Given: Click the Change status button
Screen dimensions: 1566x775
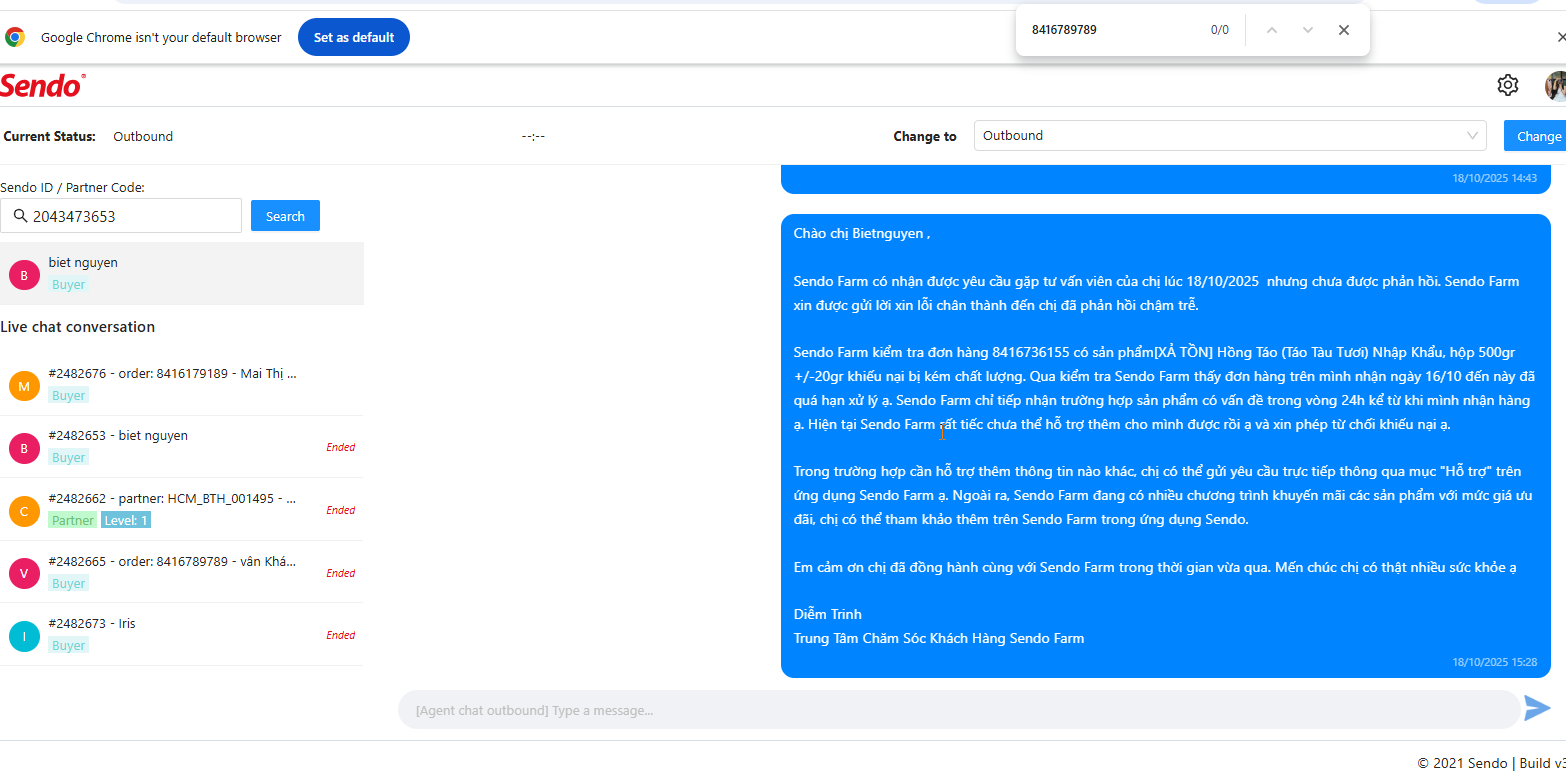Looking at the screenshot, I should pos(1535,136).
